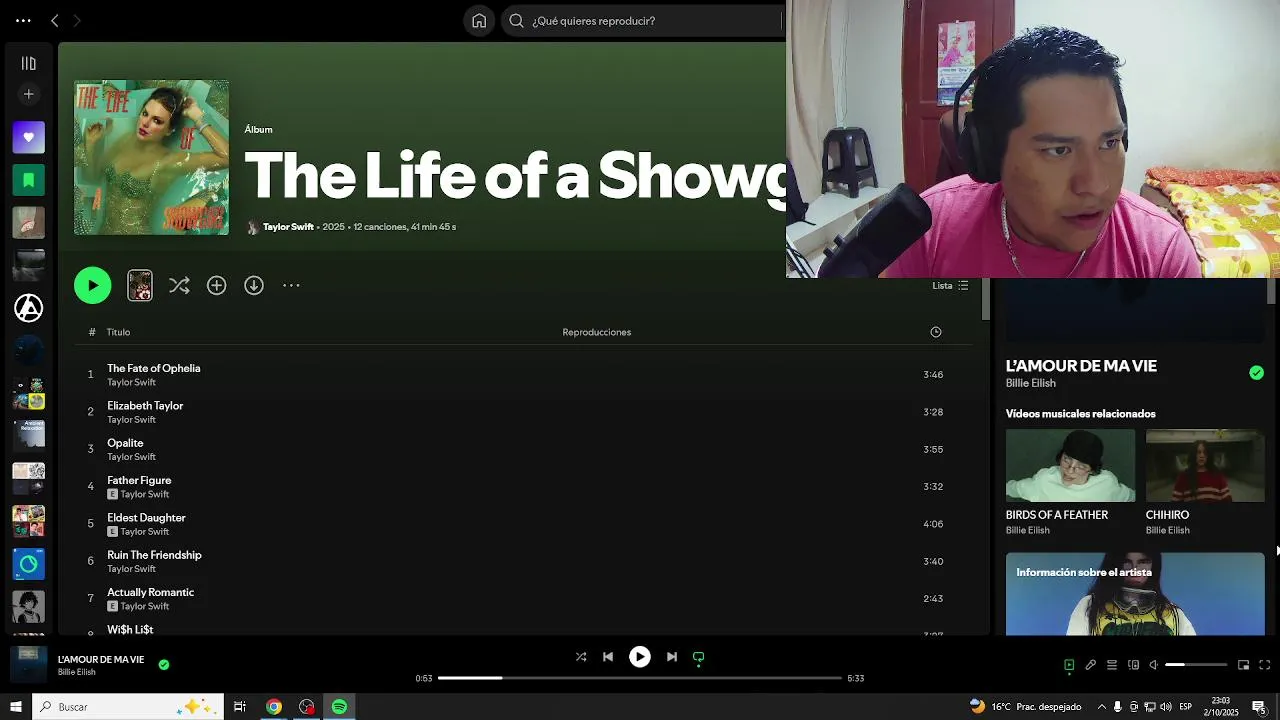
Task: Open L'AMOUR DE MA VIE title in player bar
Action: coord(101,660)
